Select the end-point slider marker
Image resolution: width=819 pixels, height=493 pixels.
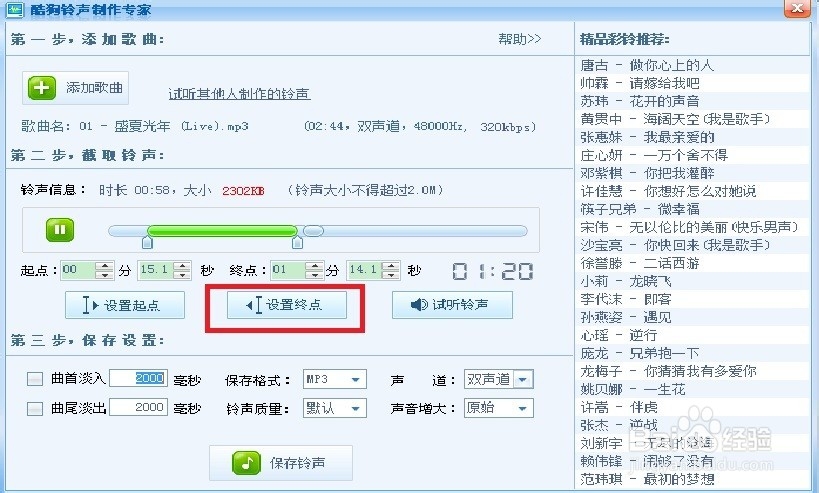(297, 242)
